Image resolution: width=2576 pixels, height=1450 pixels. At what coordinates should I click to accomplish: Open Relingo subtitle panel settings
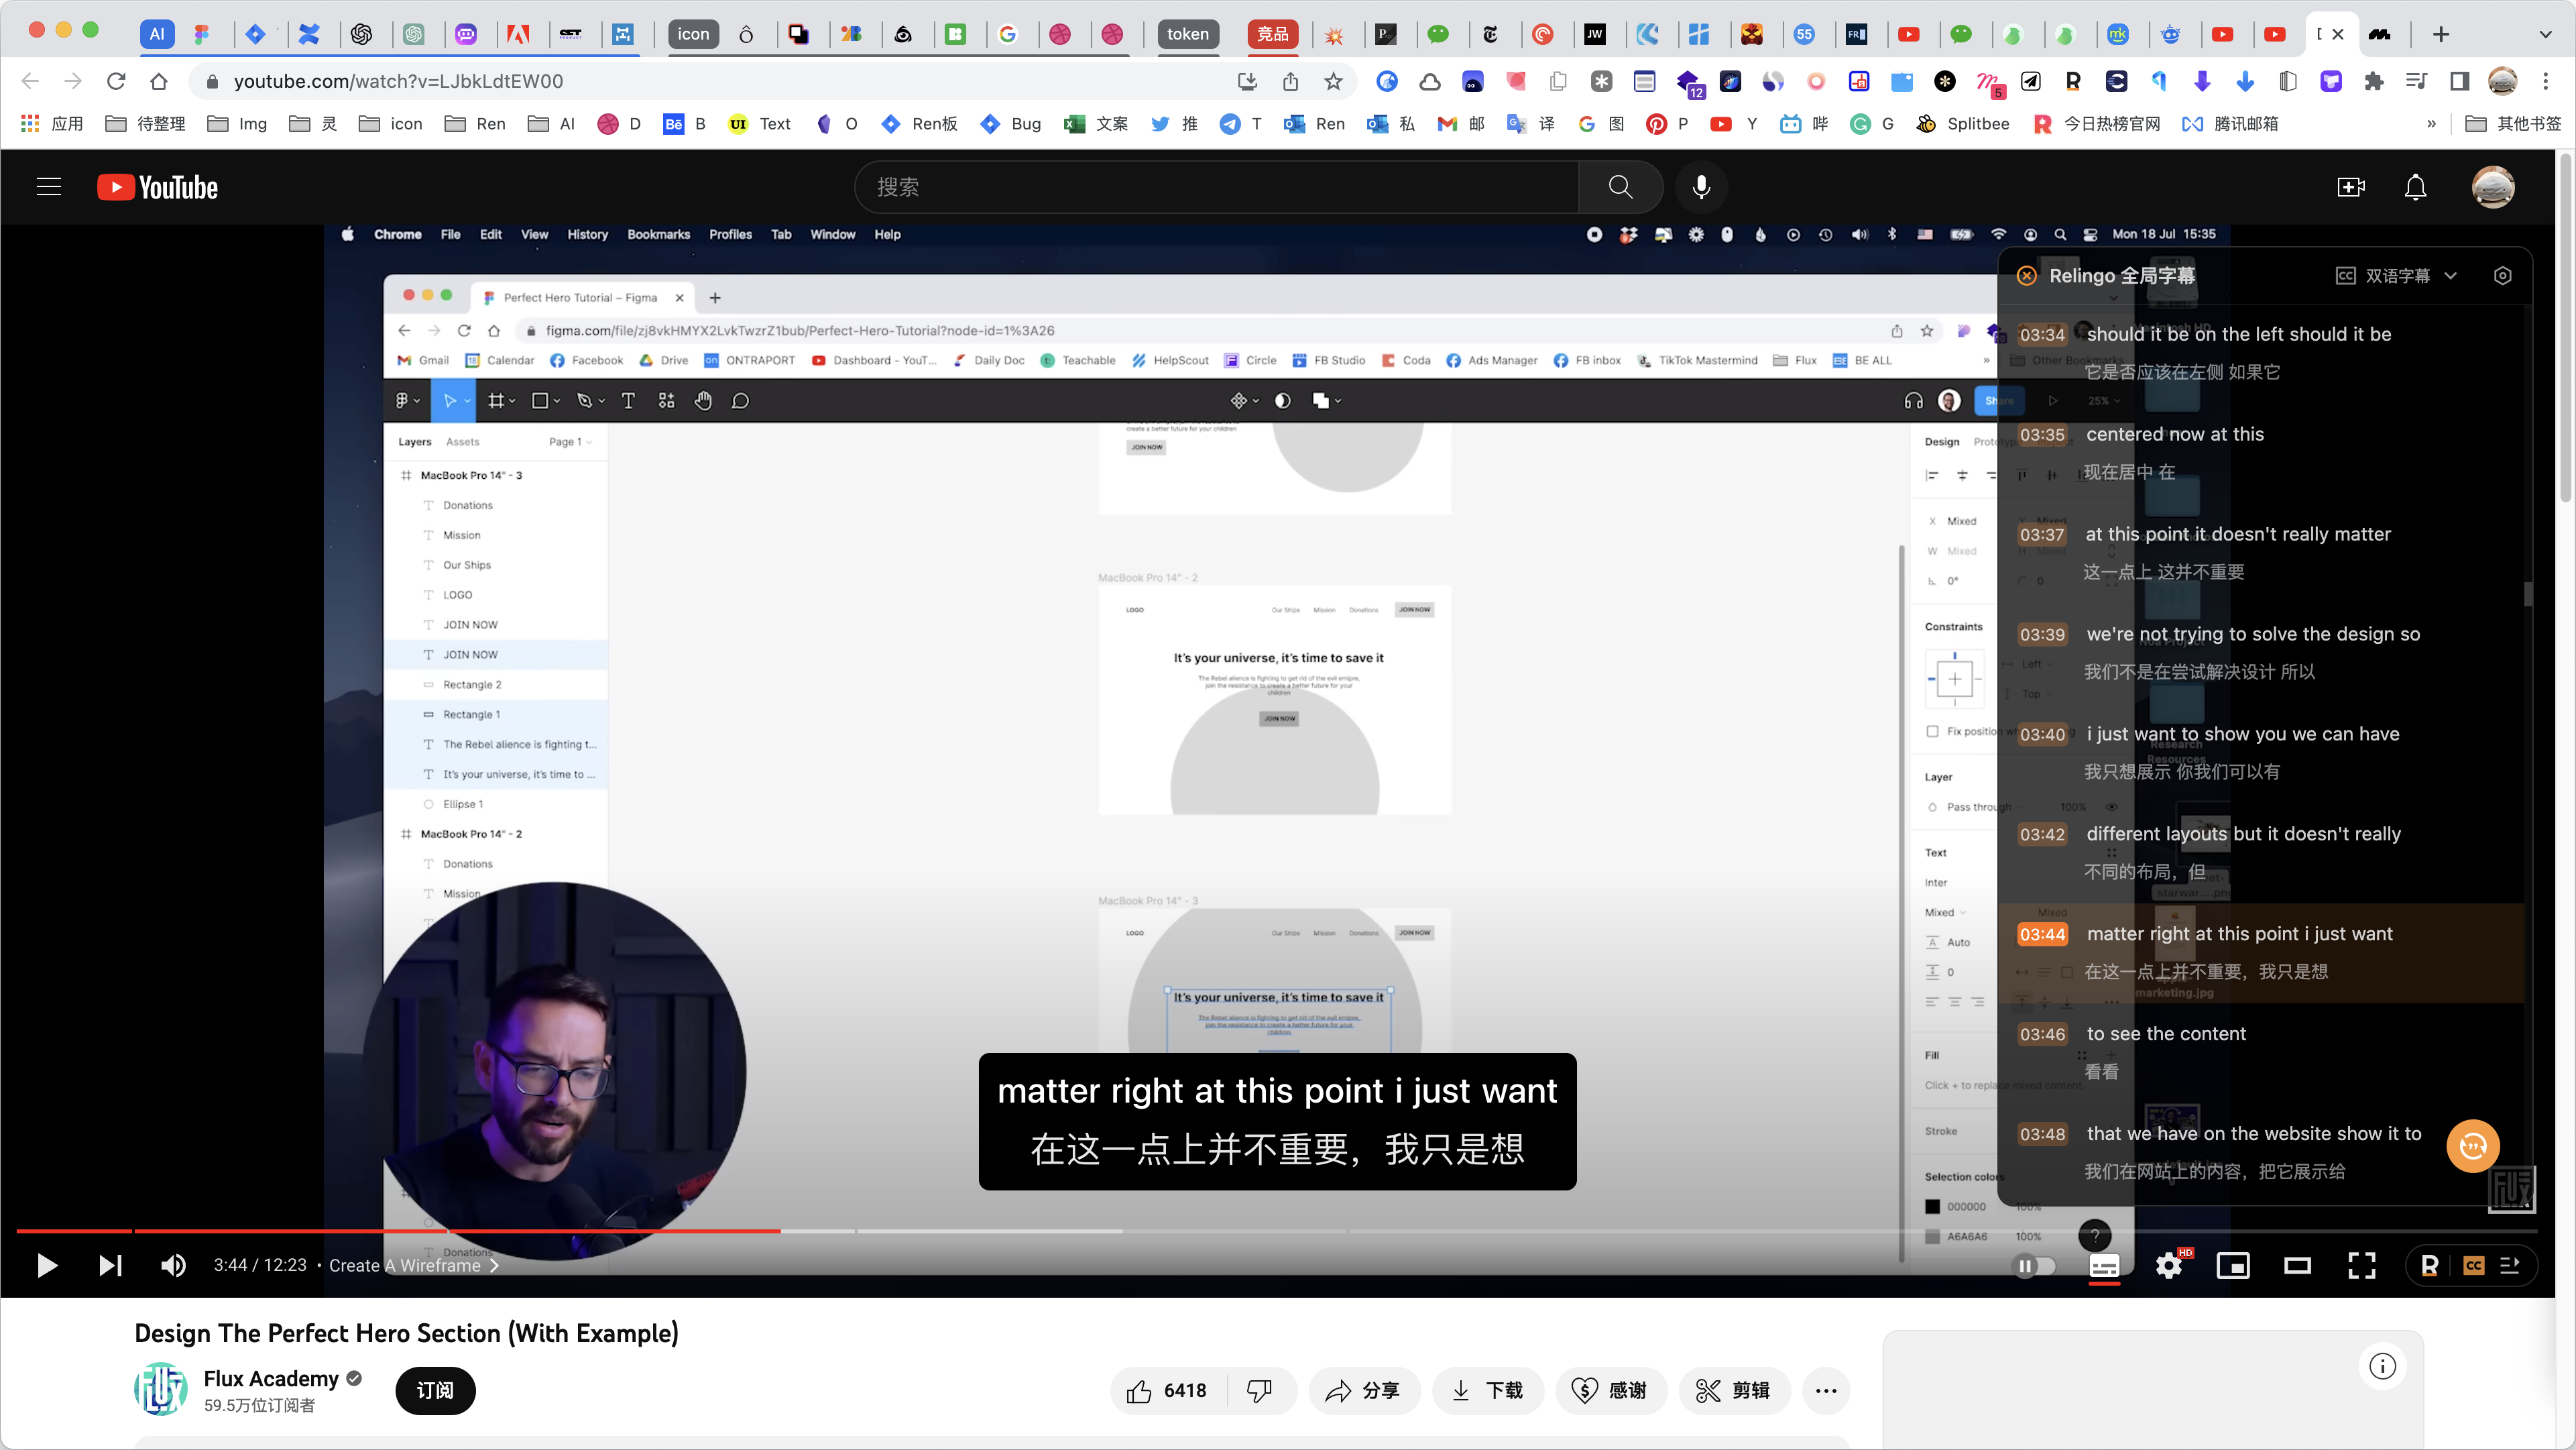pyautogui.click(x=2502, y=276)
